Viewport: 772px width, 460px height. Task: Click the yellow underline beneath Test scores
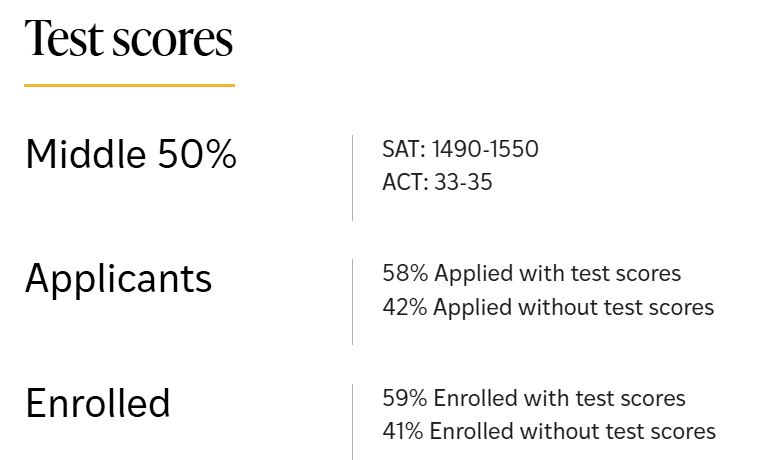click(x=129, y=85)
